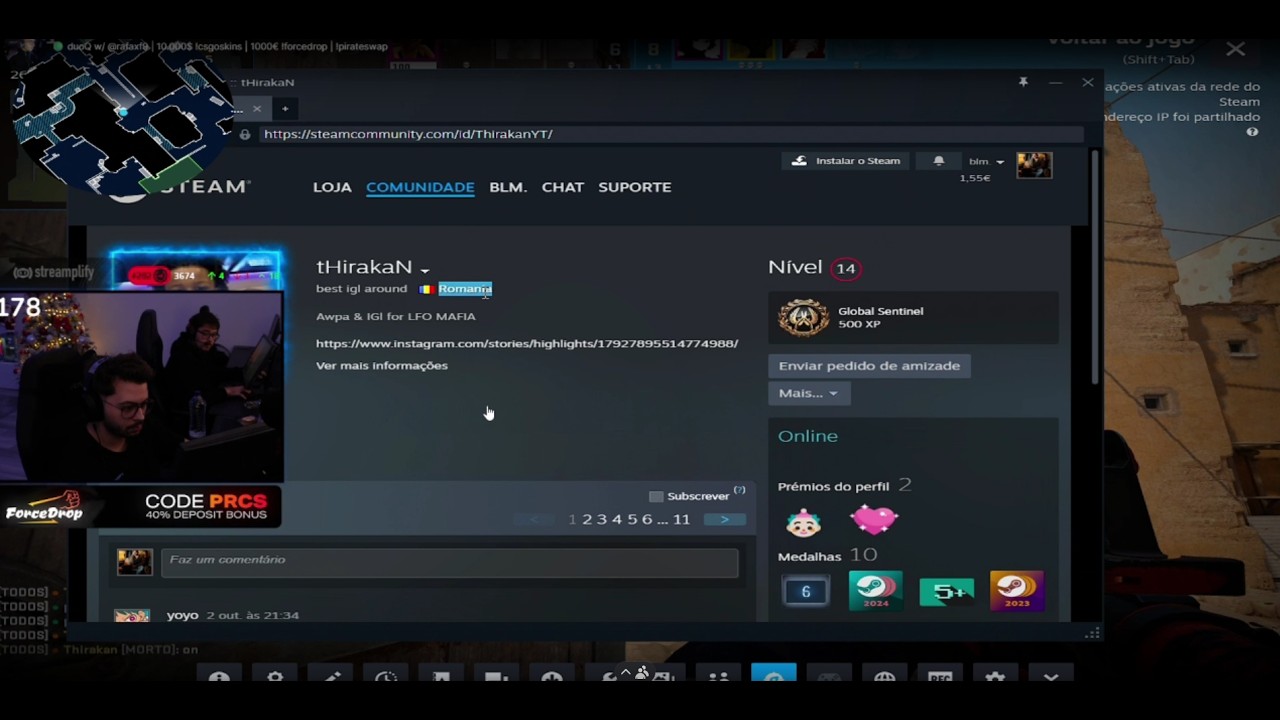
Task: Click the Steam 2023 badge
Action: 1016,591
